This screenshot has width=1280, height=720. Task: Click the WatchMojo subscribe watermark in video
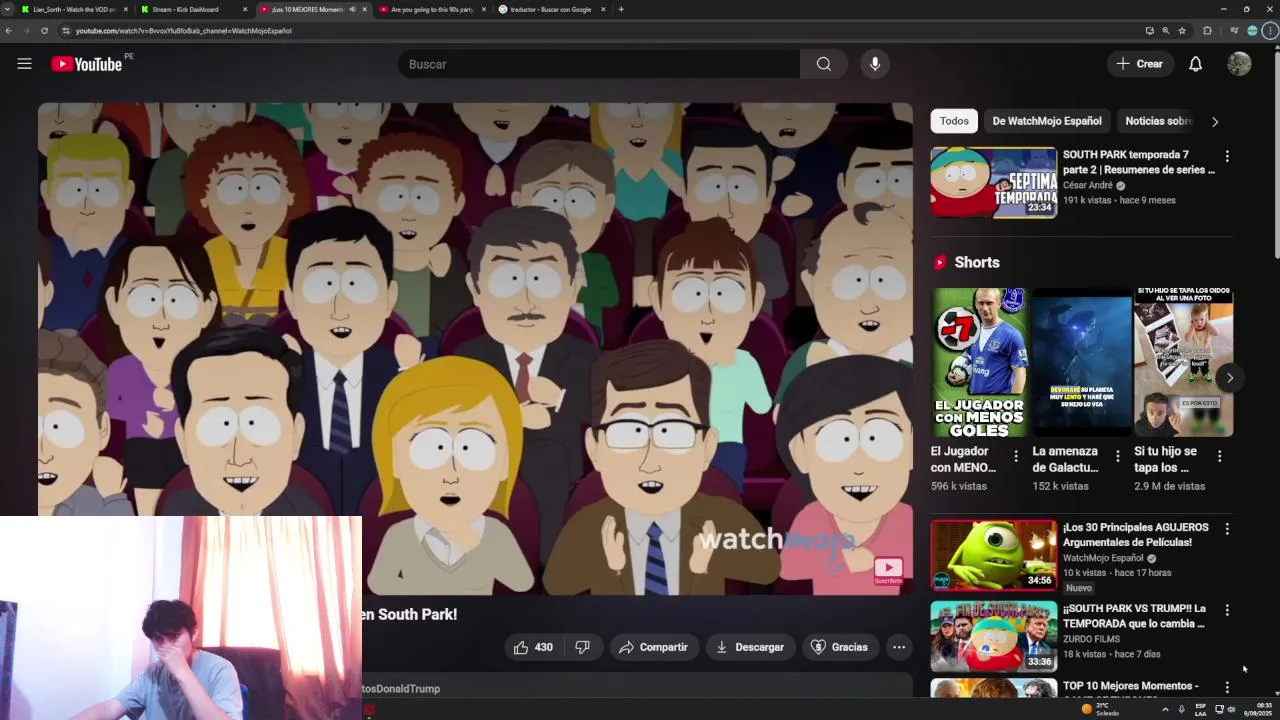(x=888, y=571)
